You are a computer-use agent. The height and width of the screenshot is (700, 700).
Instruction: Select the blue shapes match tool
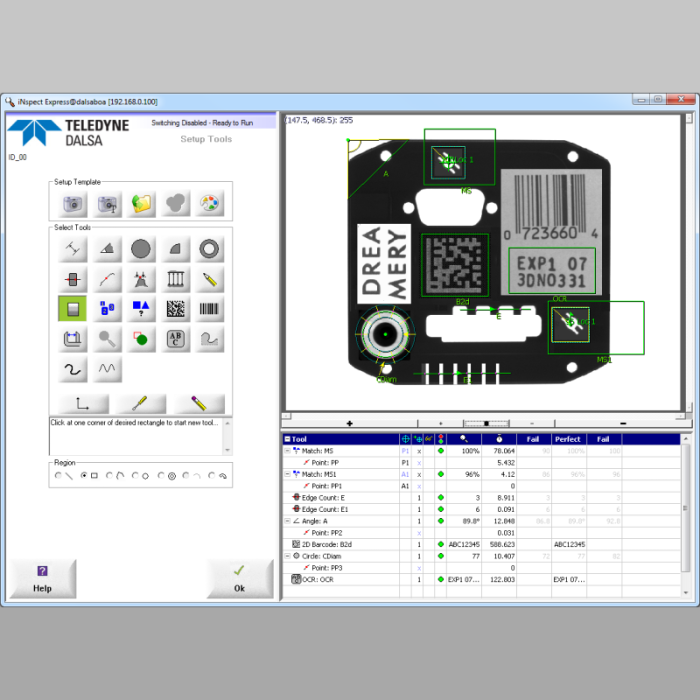[x=141, y=308]
